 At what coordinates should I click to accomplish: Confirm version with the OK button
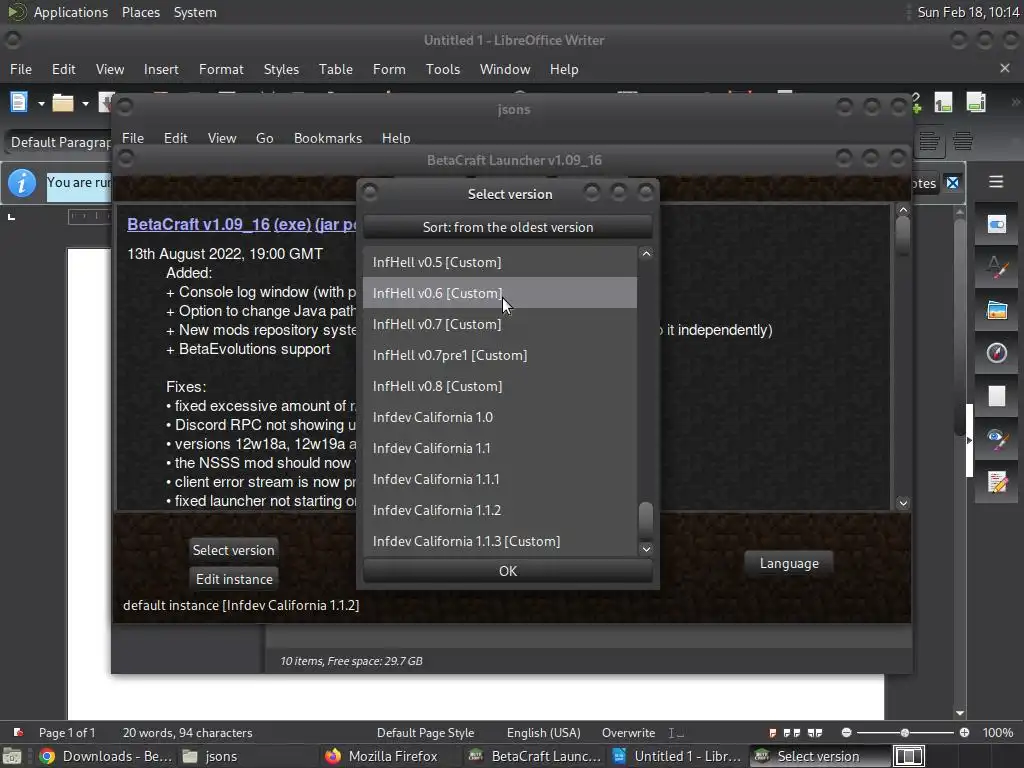click(x=507, y=571)
